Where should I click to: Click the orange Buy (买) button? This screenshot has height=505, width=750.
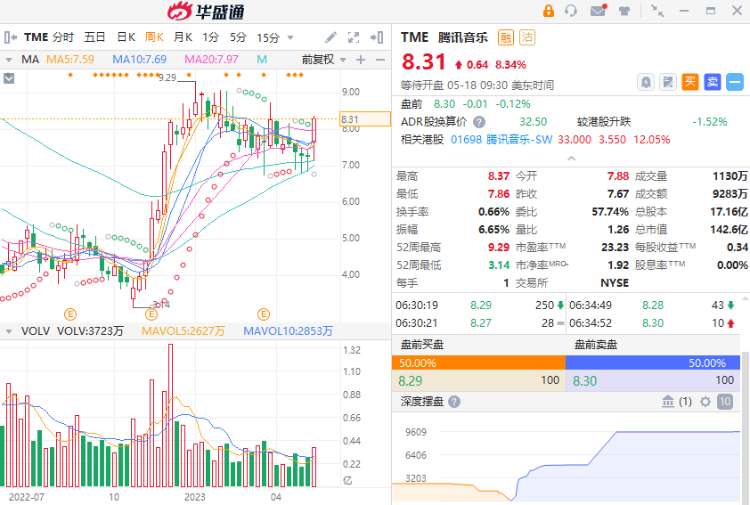(690, 82)
